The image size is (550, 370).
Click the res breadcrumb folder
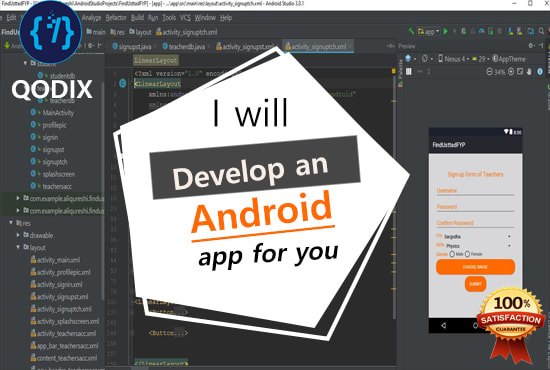[118, 32]
